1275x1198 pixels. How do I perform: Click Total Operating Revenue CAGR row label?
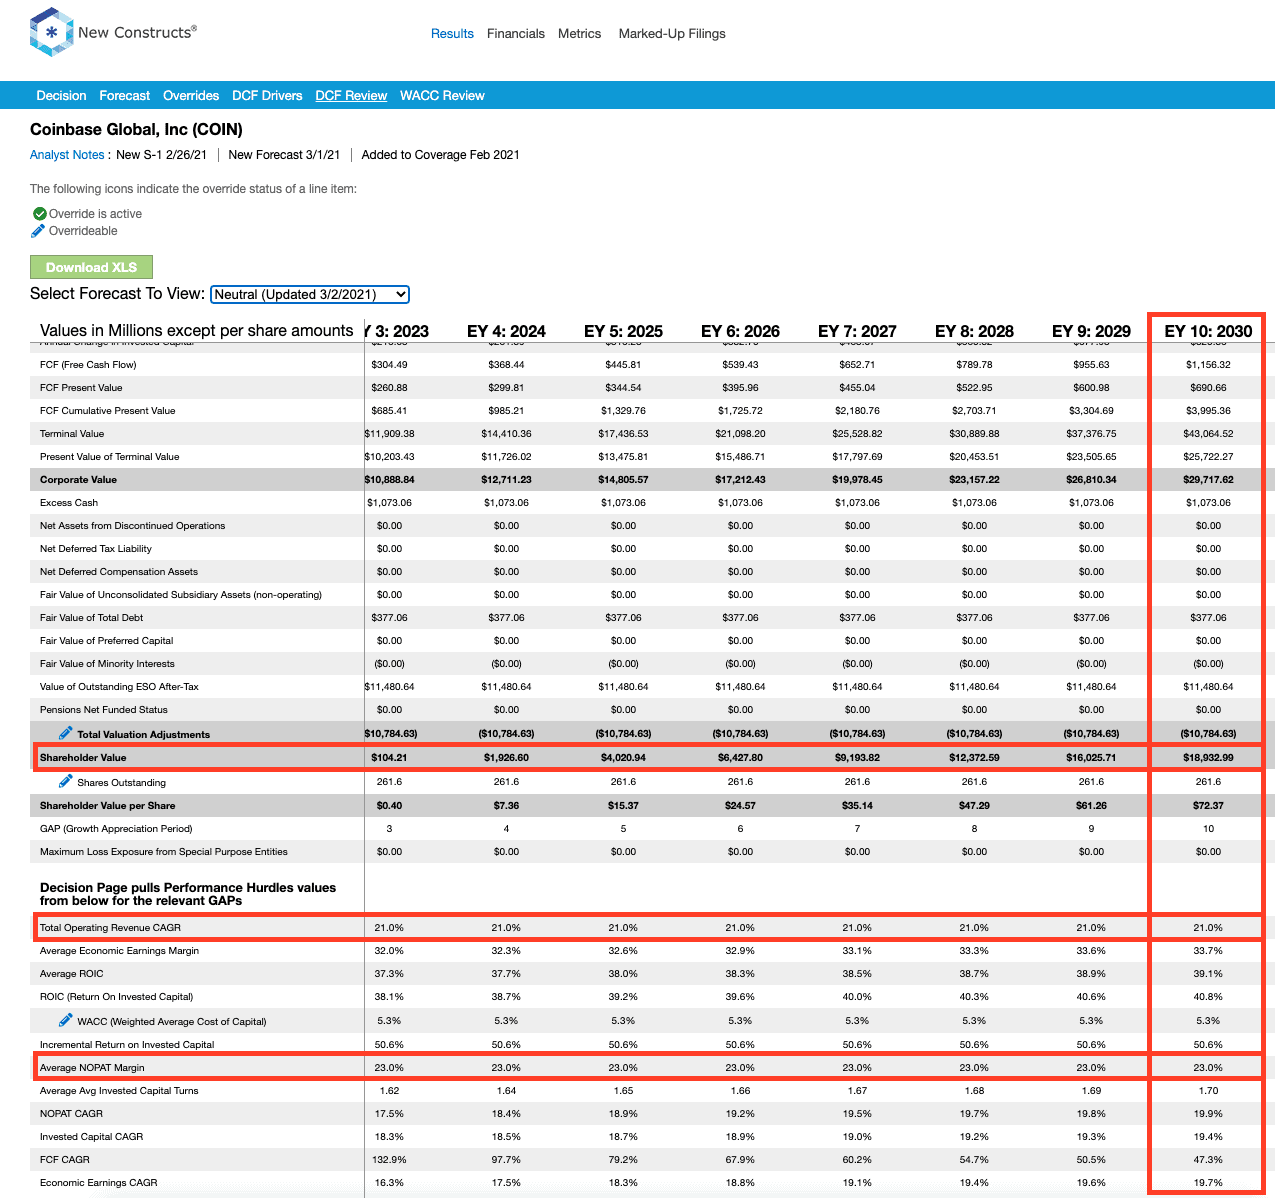pyautogui.click(x=110, y=928)
